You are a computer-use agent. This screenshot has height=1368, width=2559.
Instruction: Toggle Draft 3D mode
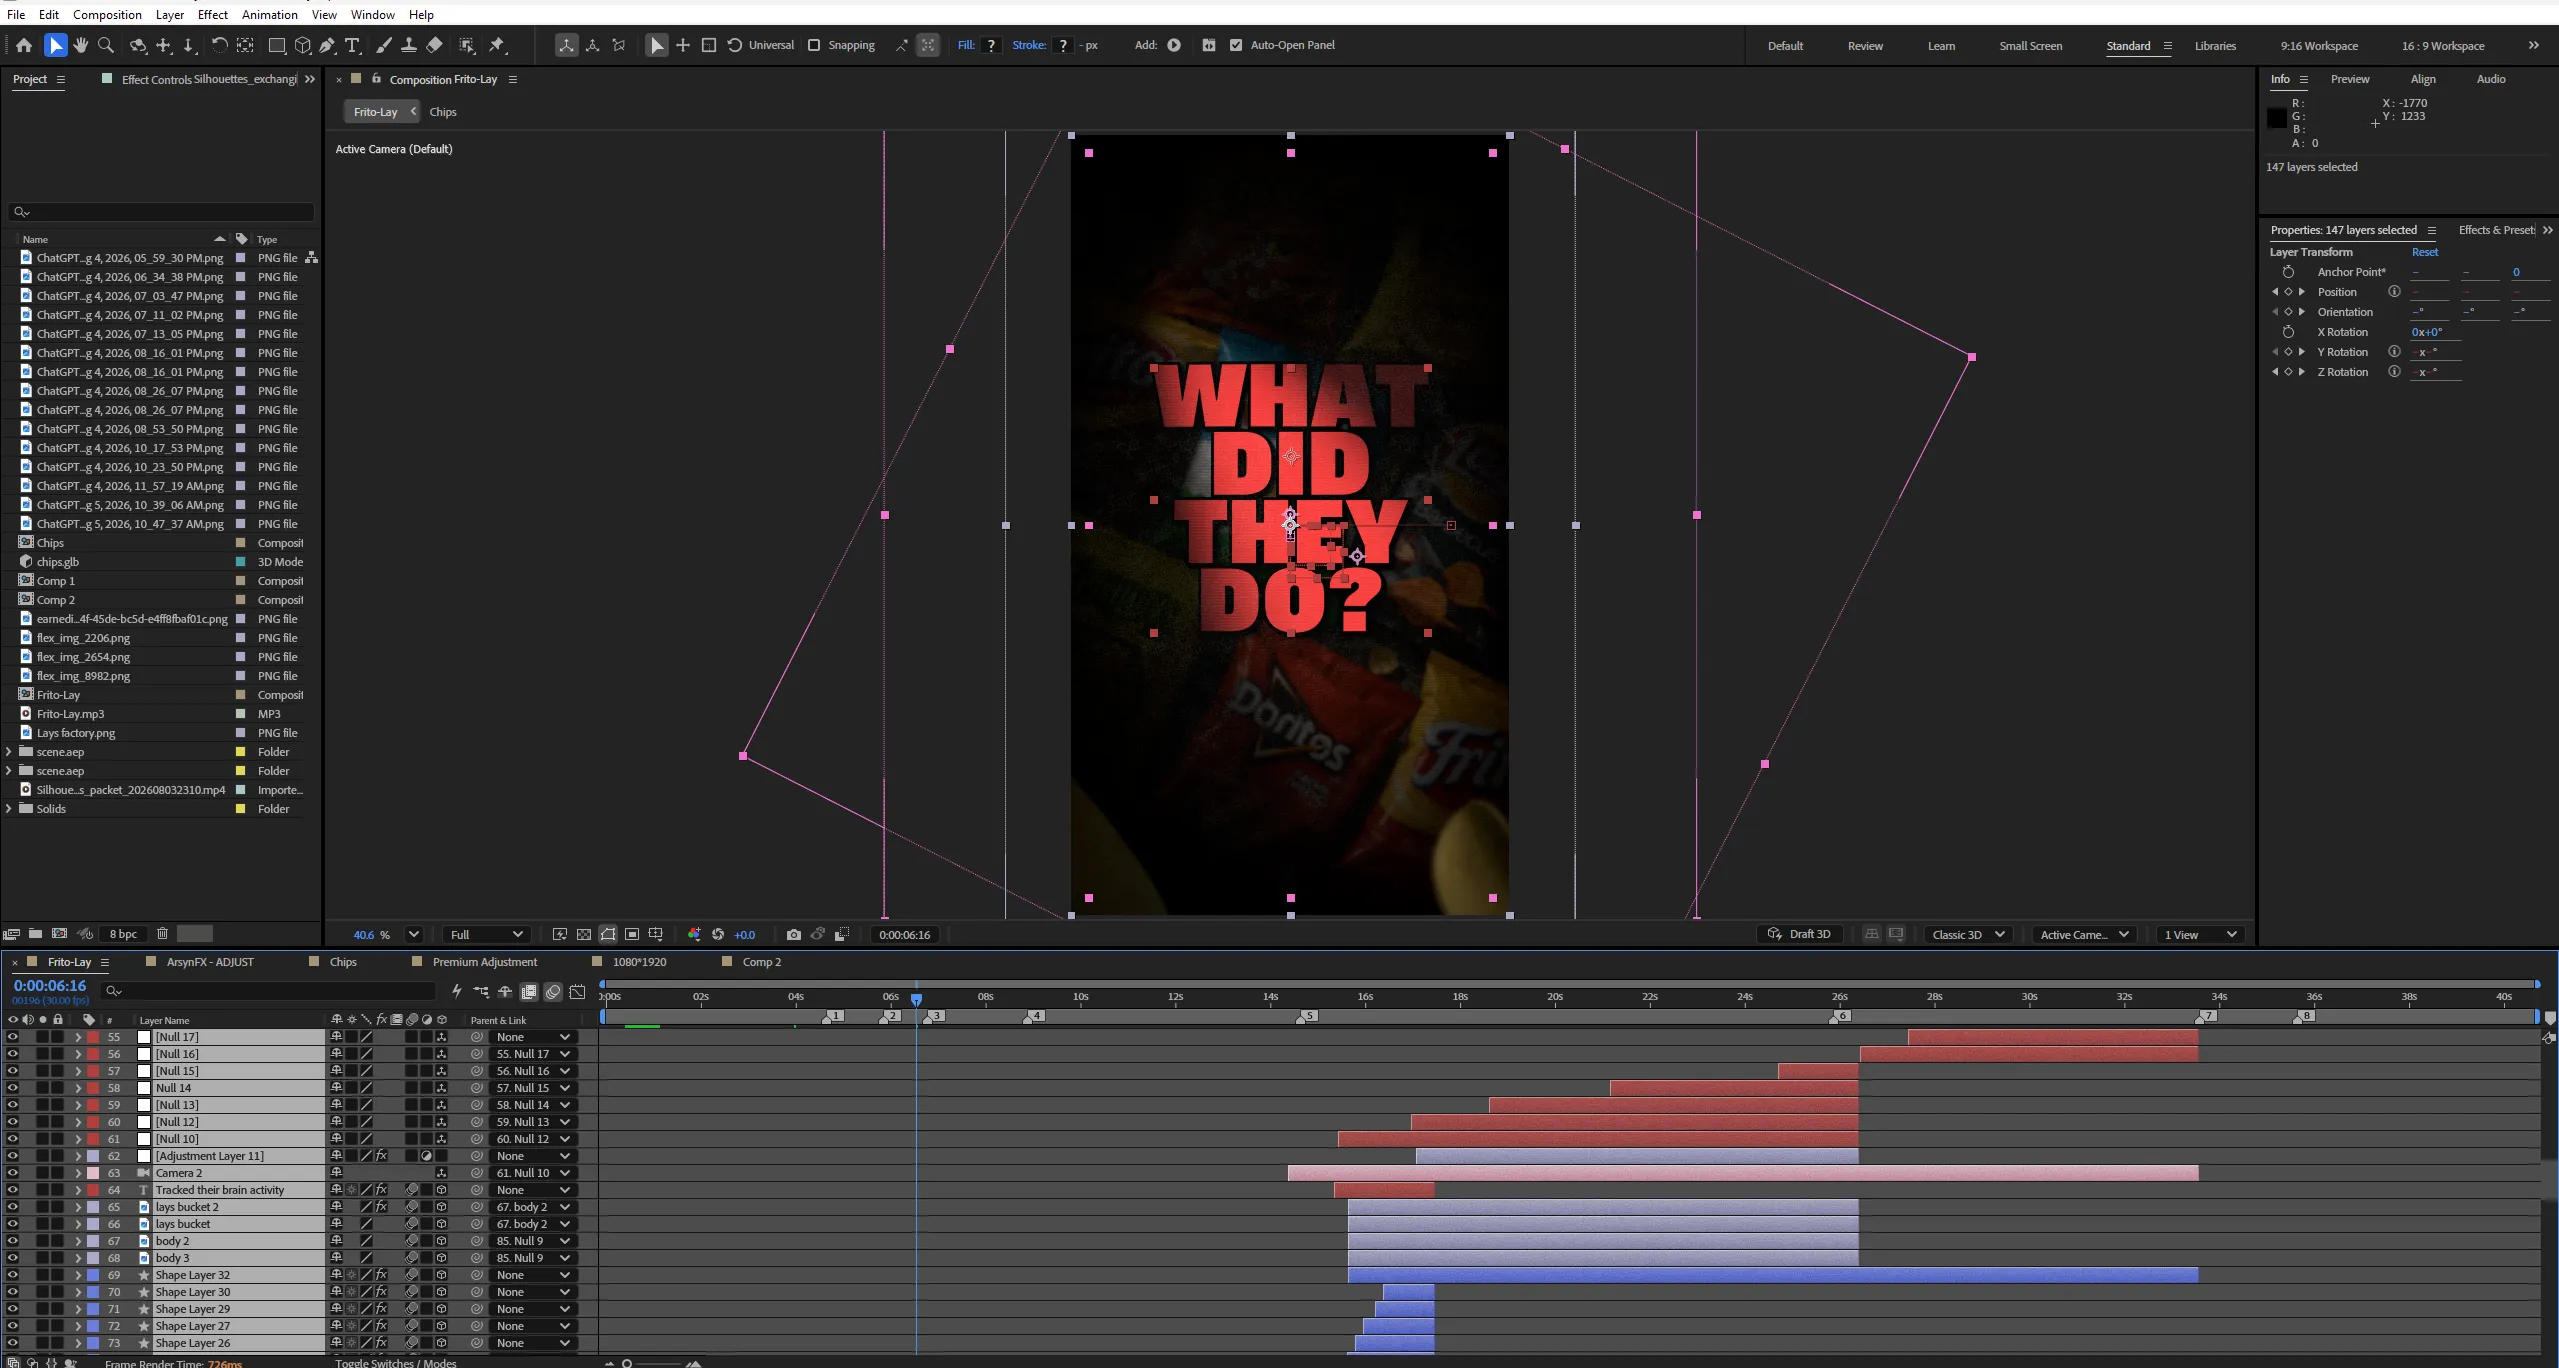[1800, 934]
